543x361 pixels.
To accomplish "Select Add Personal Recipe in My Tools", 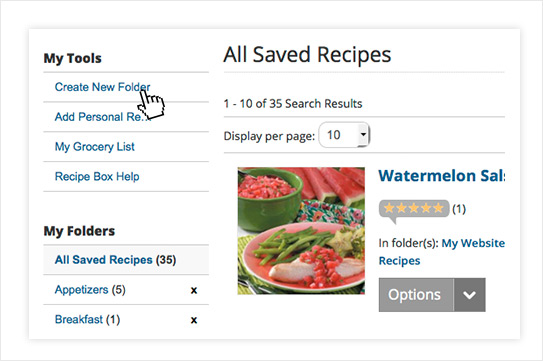I will (101, 117).
